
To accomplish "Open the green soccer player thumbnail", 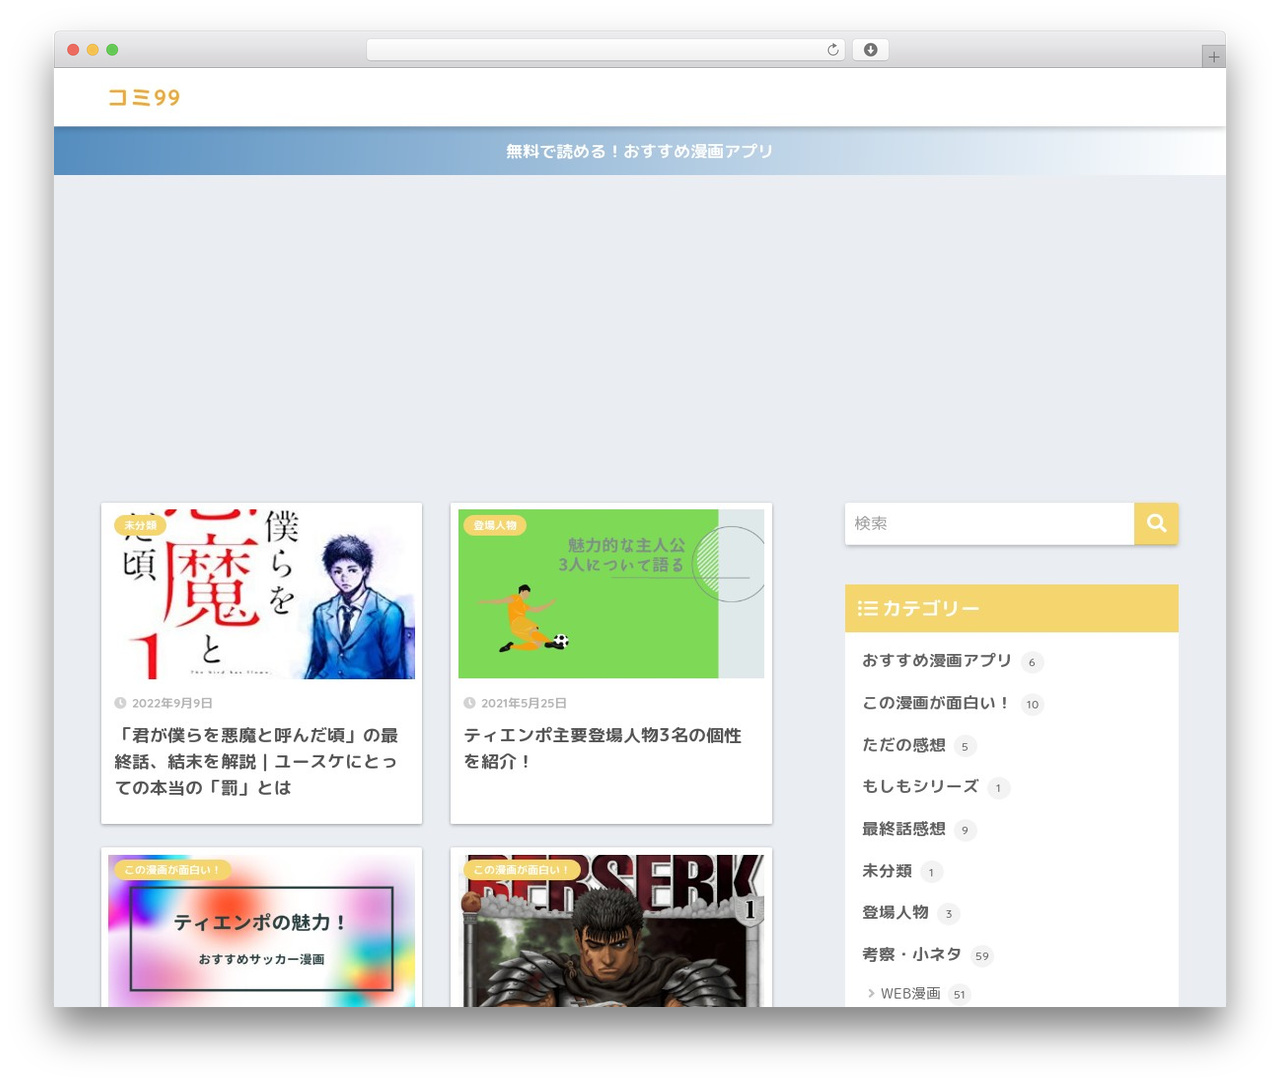I will (611, 594).
